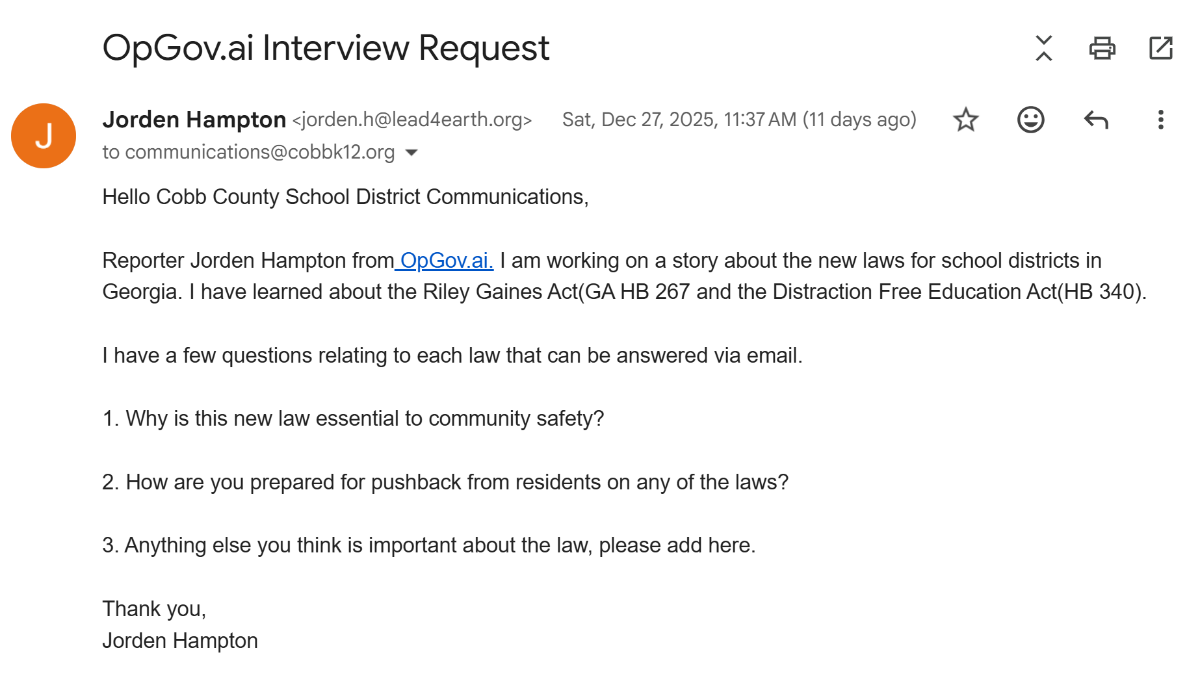Click the Jorden Hampton signature at email end
The width and height of the screenshot is (1200, 685).
click(180, 641)
